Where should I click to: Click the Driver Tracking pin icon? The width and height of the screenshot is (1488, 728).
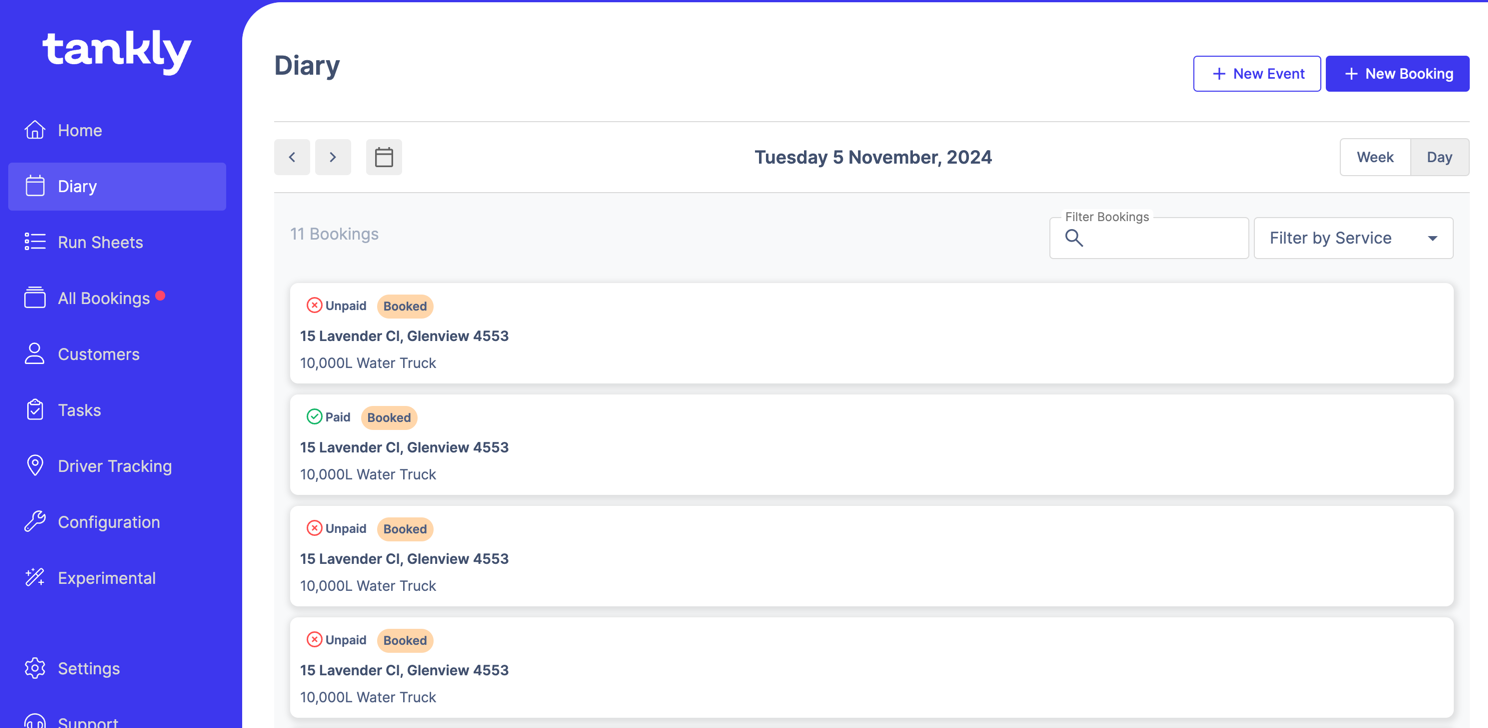[x=35, y=466]
